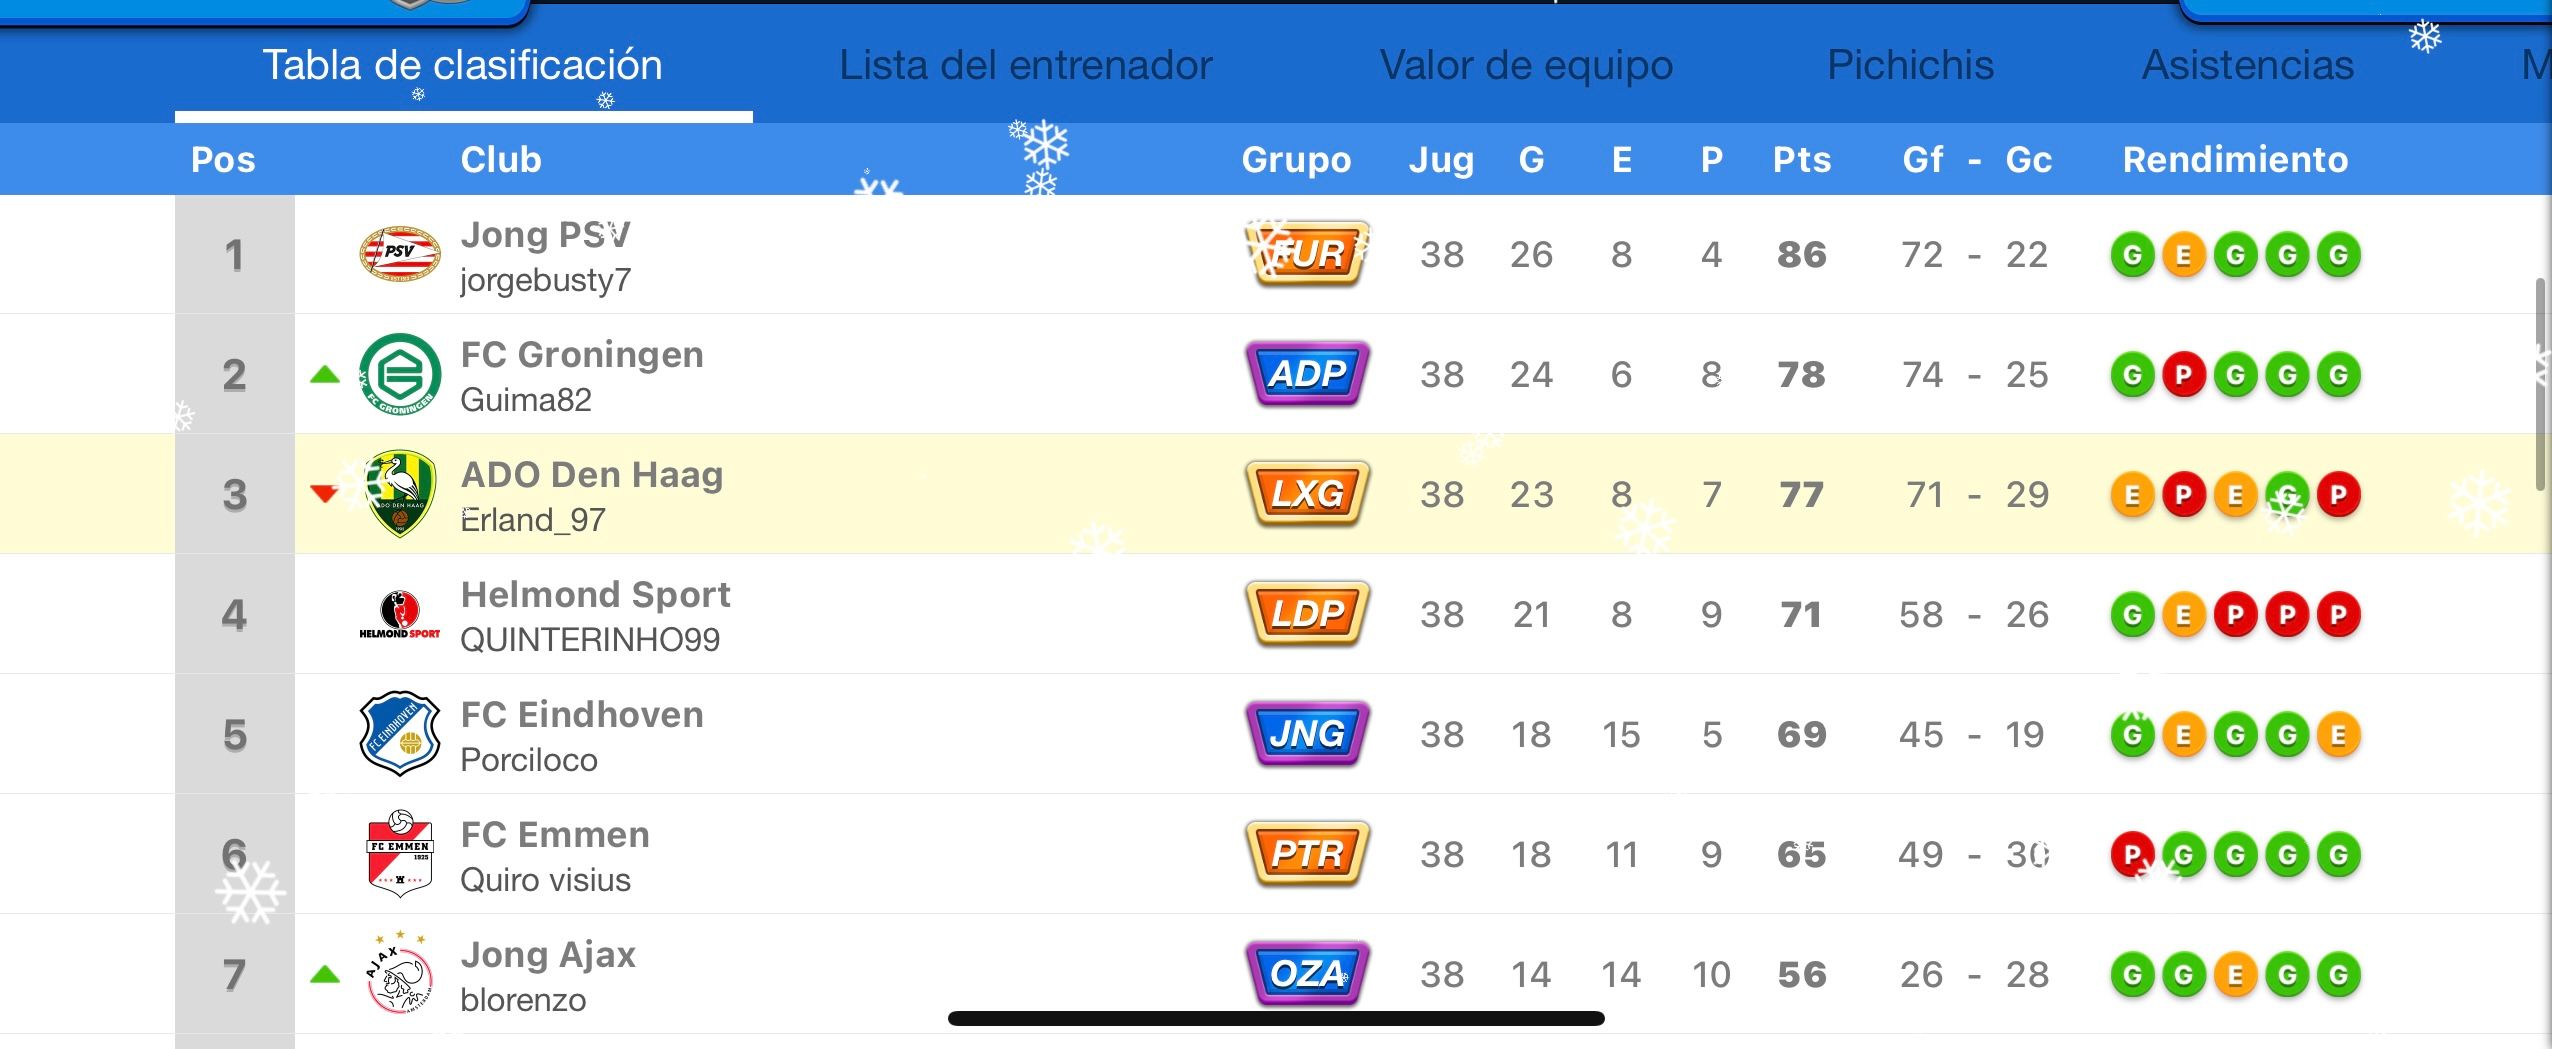The width and height of the screenshot is (2552, 1049).
Task: Click the Helmond Sport club logo
Action: click(400, 614)
